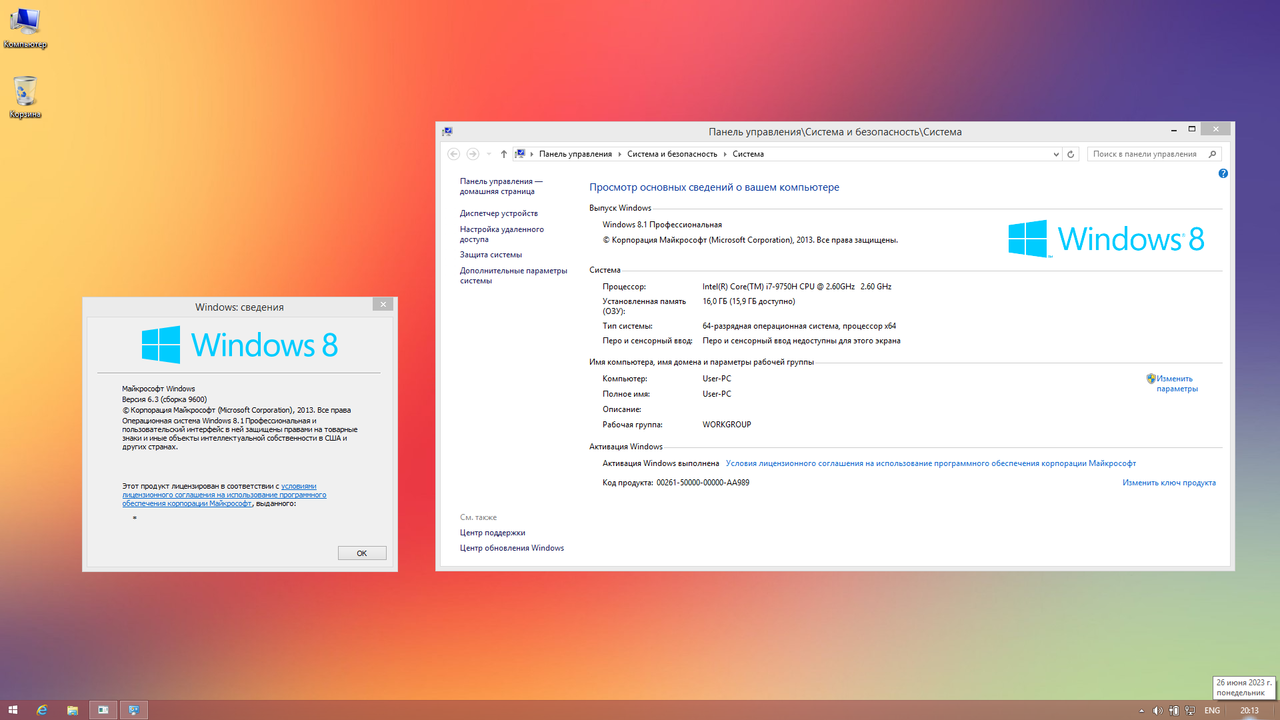Click the search magnifier icon

point(1213,154)
